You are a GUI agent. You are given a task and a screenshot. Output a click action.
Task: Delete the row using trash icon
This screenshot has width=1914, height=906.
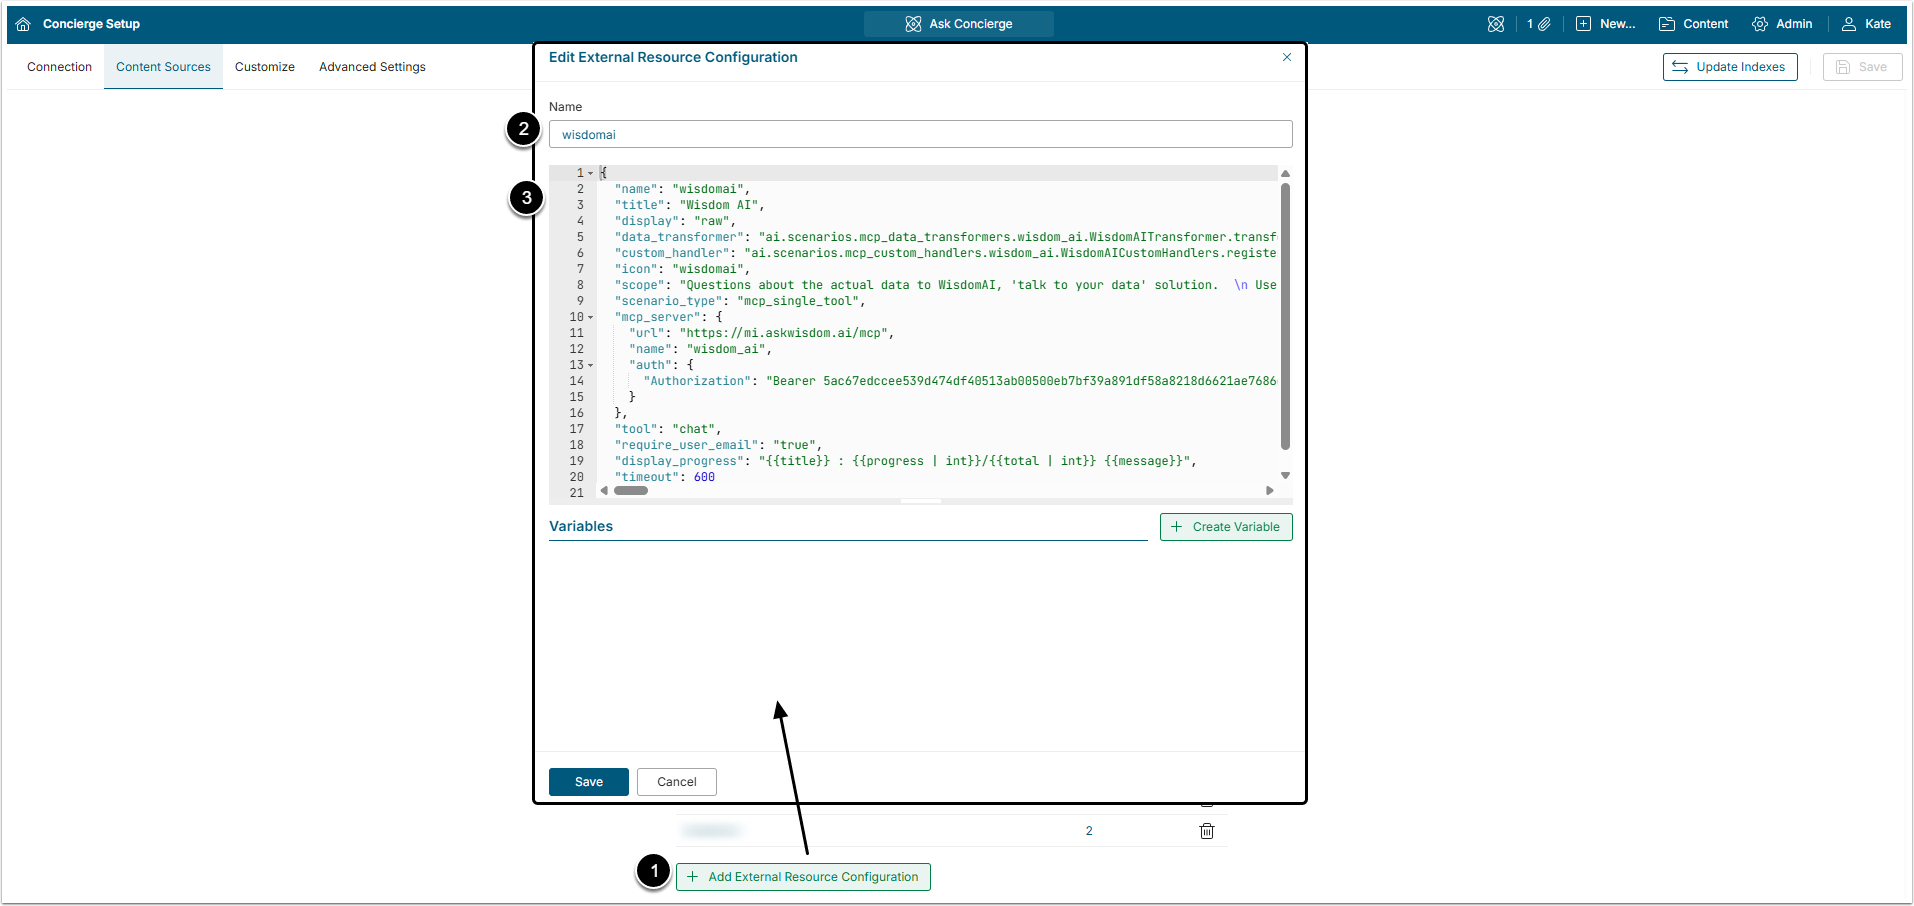(1207, 831)
